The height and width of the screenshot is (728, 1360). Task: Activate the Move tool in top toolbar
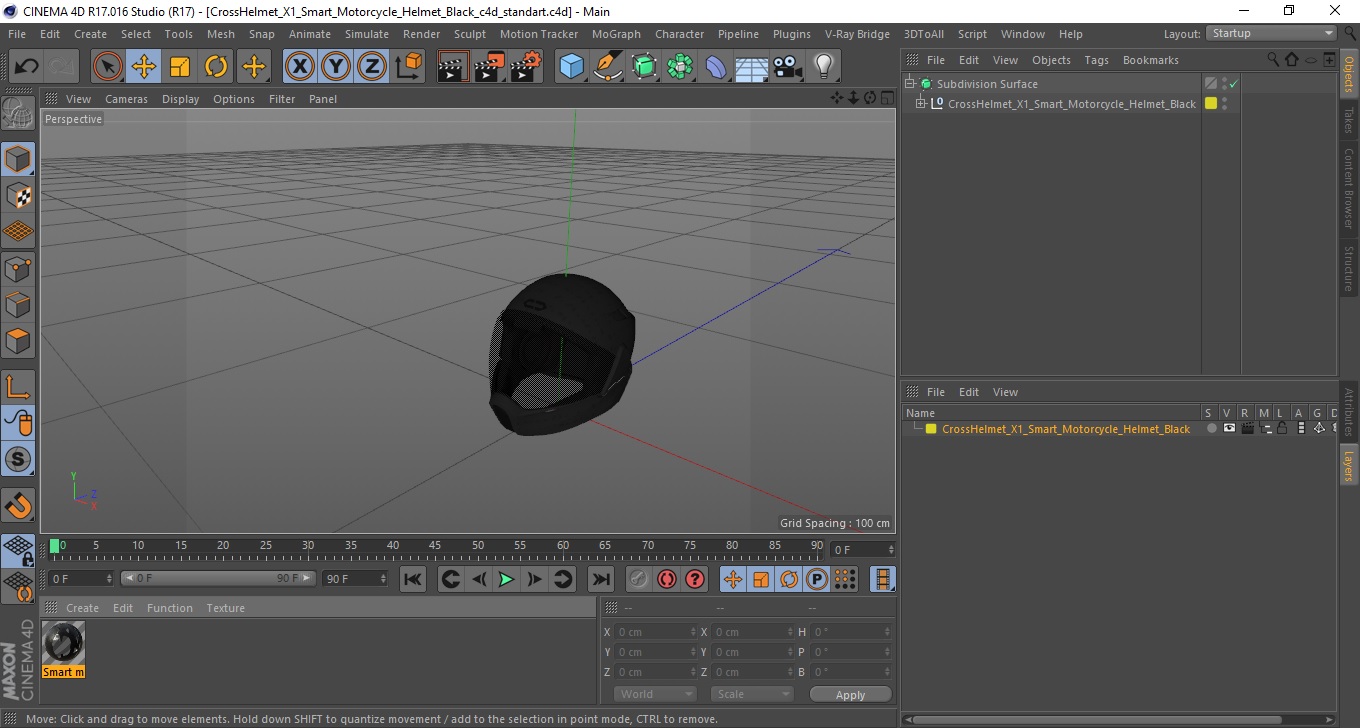click(144, 67)
